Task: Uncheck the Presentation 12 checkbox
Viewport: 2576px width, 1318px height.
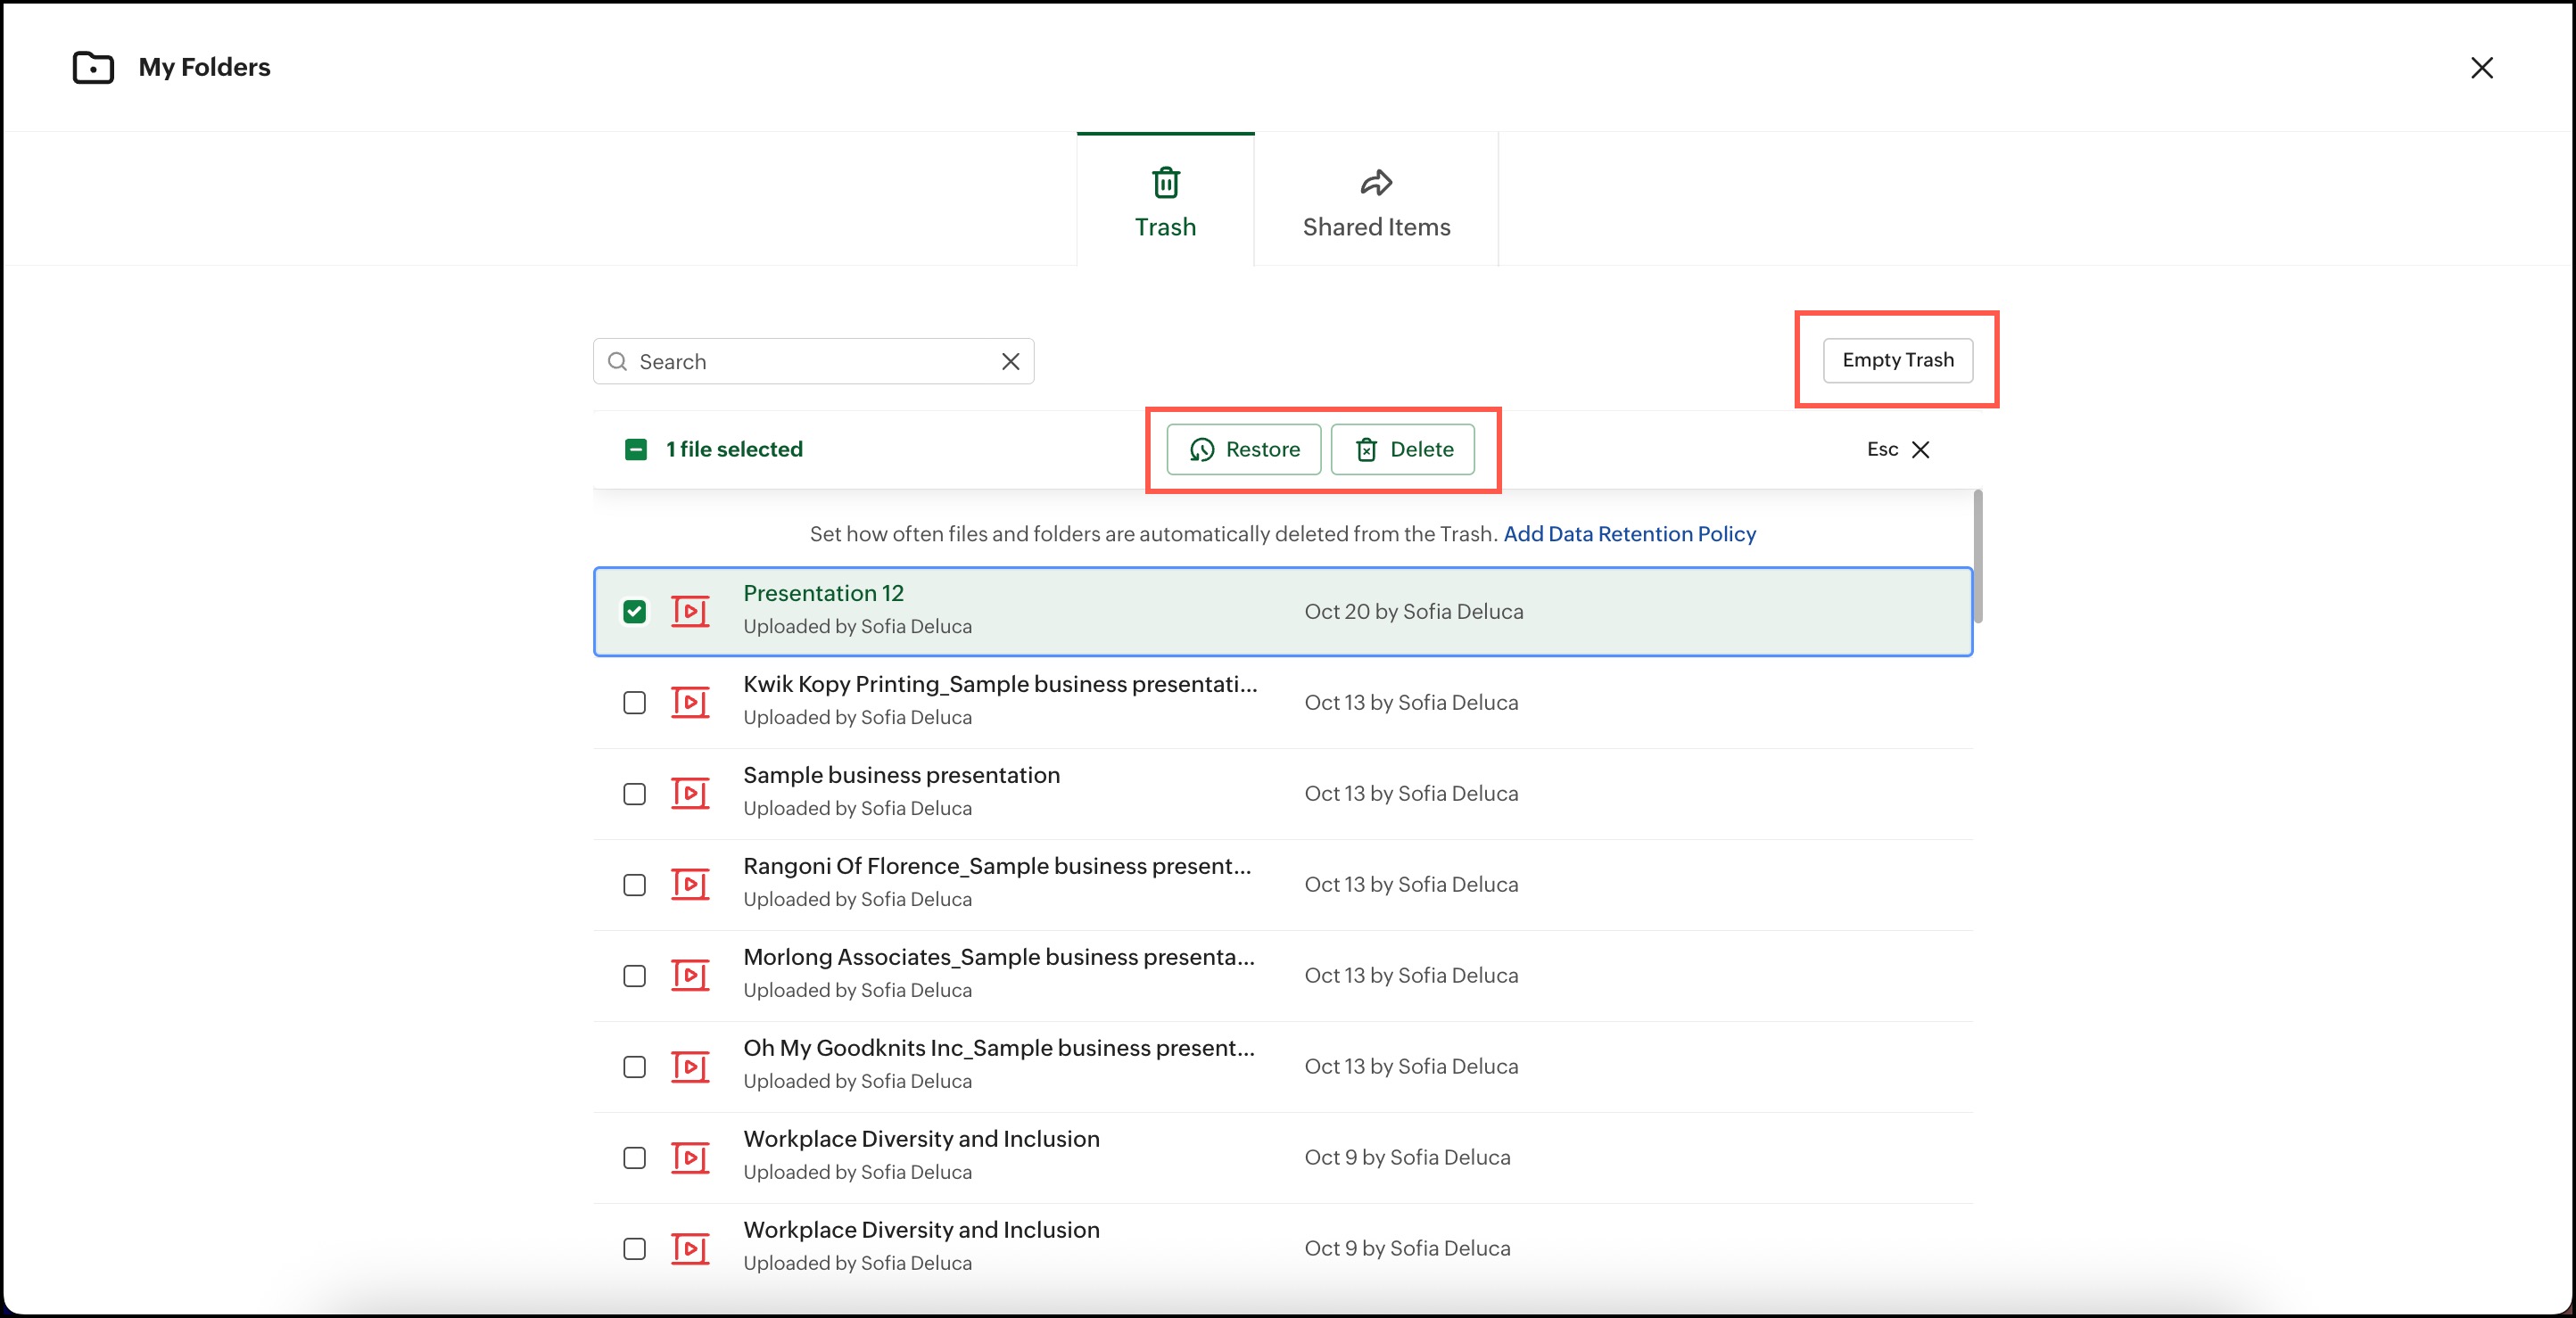Action: 634,611
